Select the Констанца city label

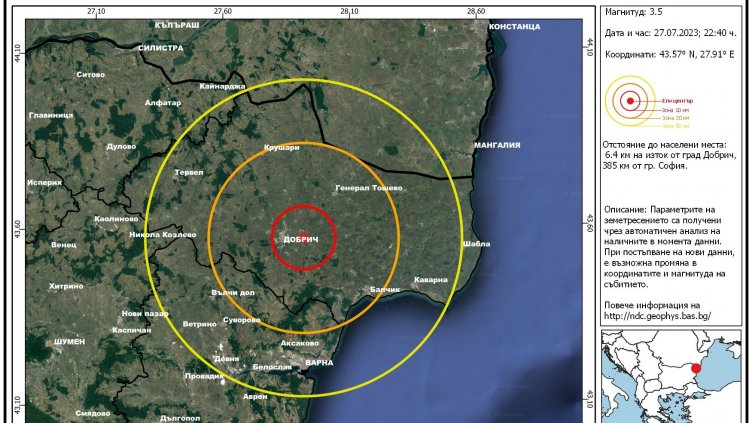click(514, 27)
